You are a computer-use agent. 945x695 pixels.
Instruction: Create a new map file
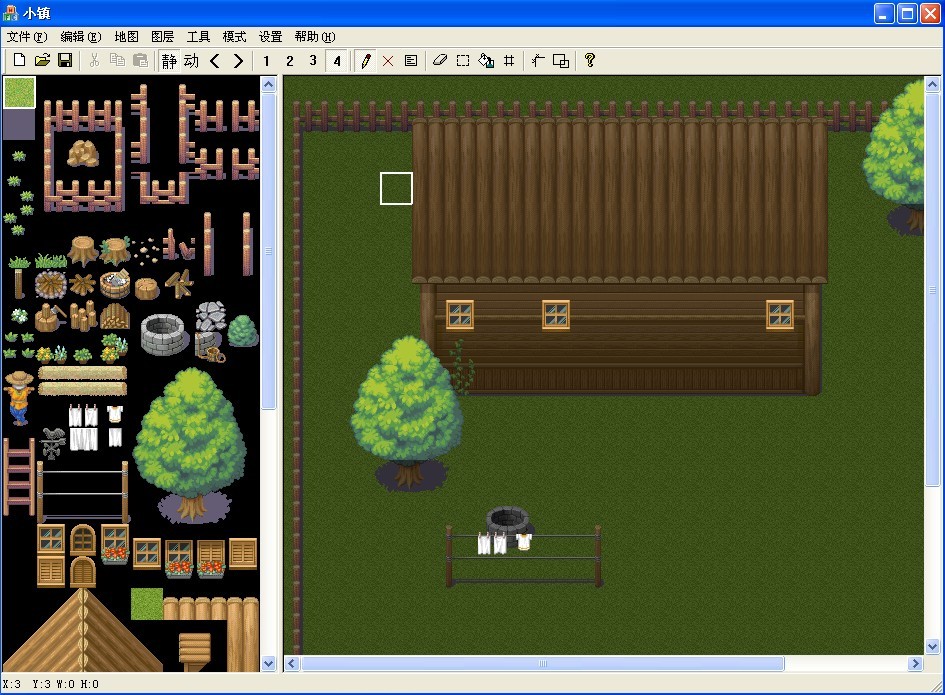point(19,60)
